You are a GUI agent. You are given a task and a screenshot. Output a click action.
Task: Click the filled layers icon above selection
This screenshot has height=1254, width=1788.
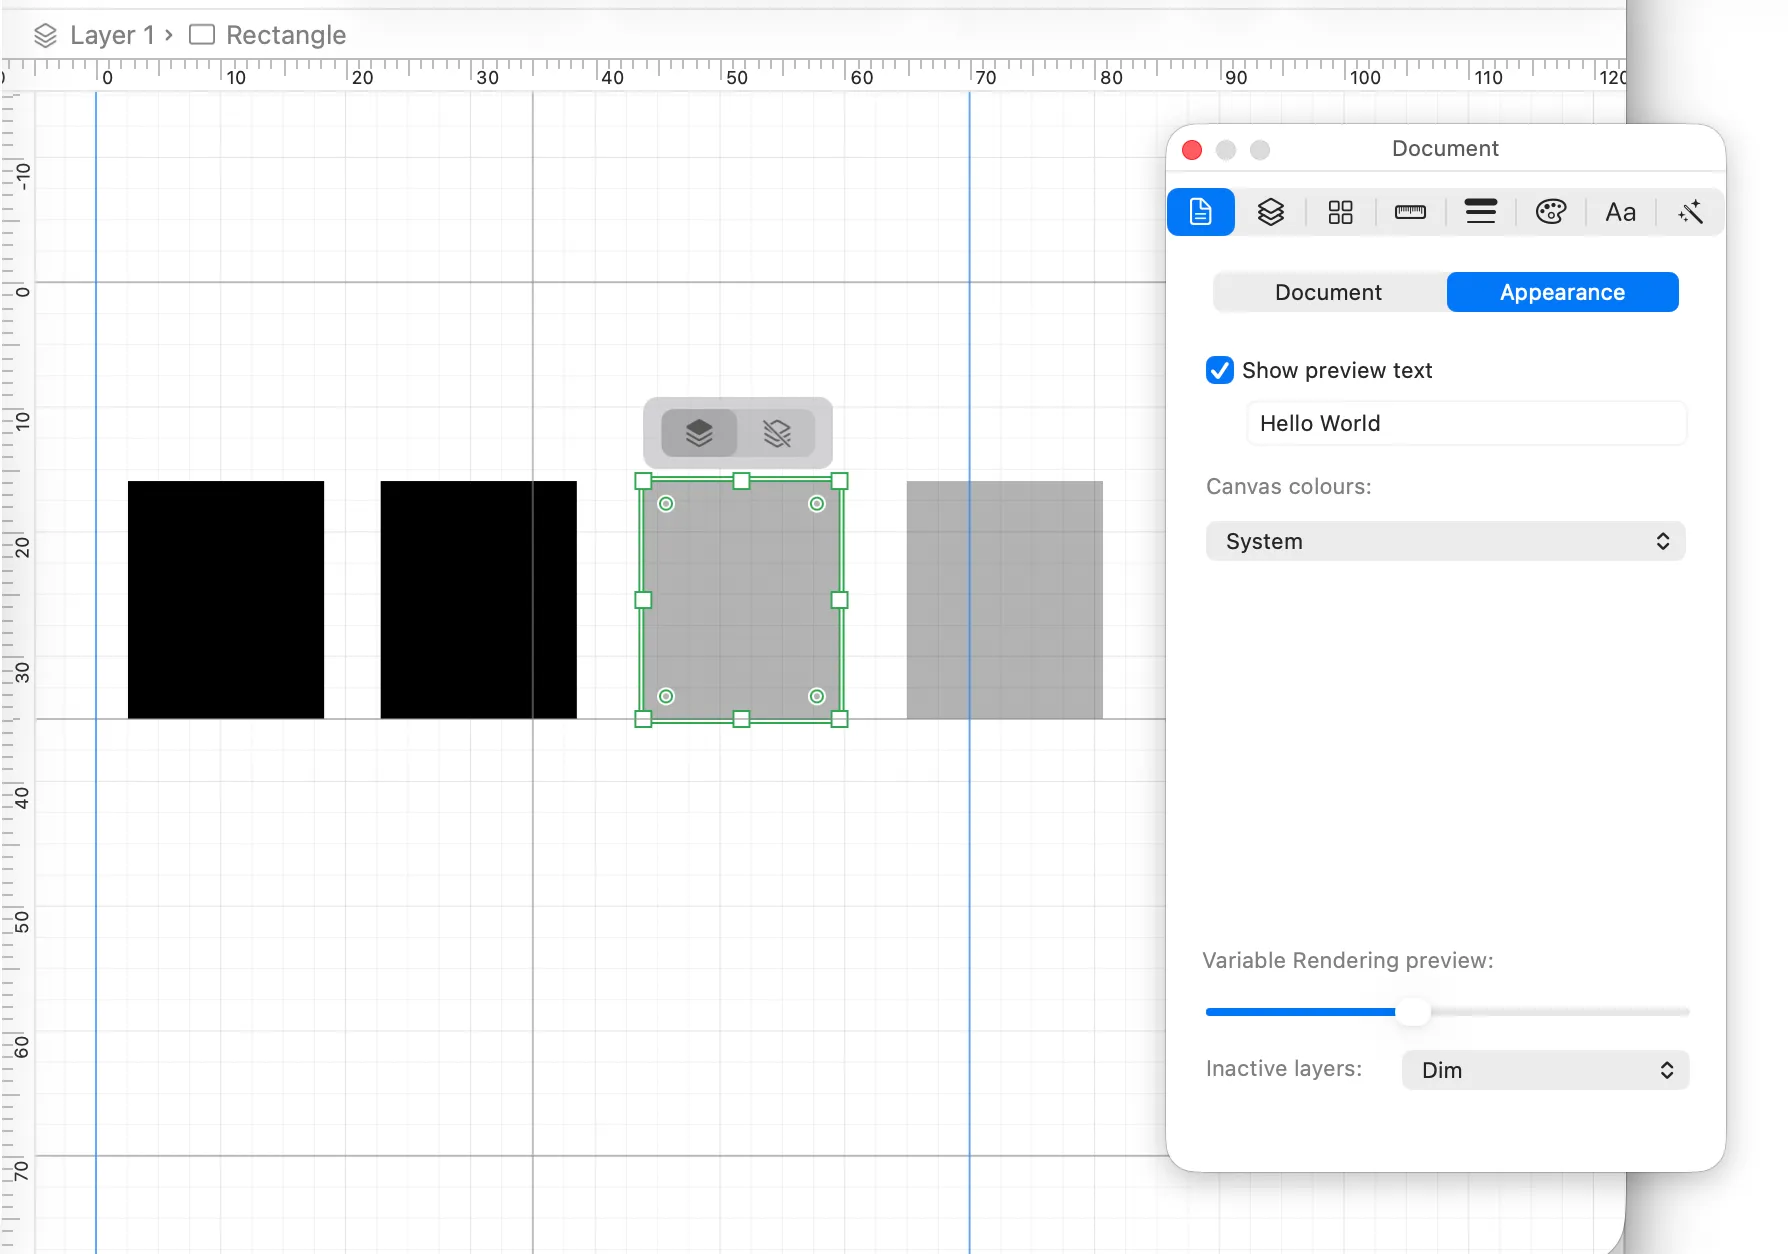click(x=699, y=433)
